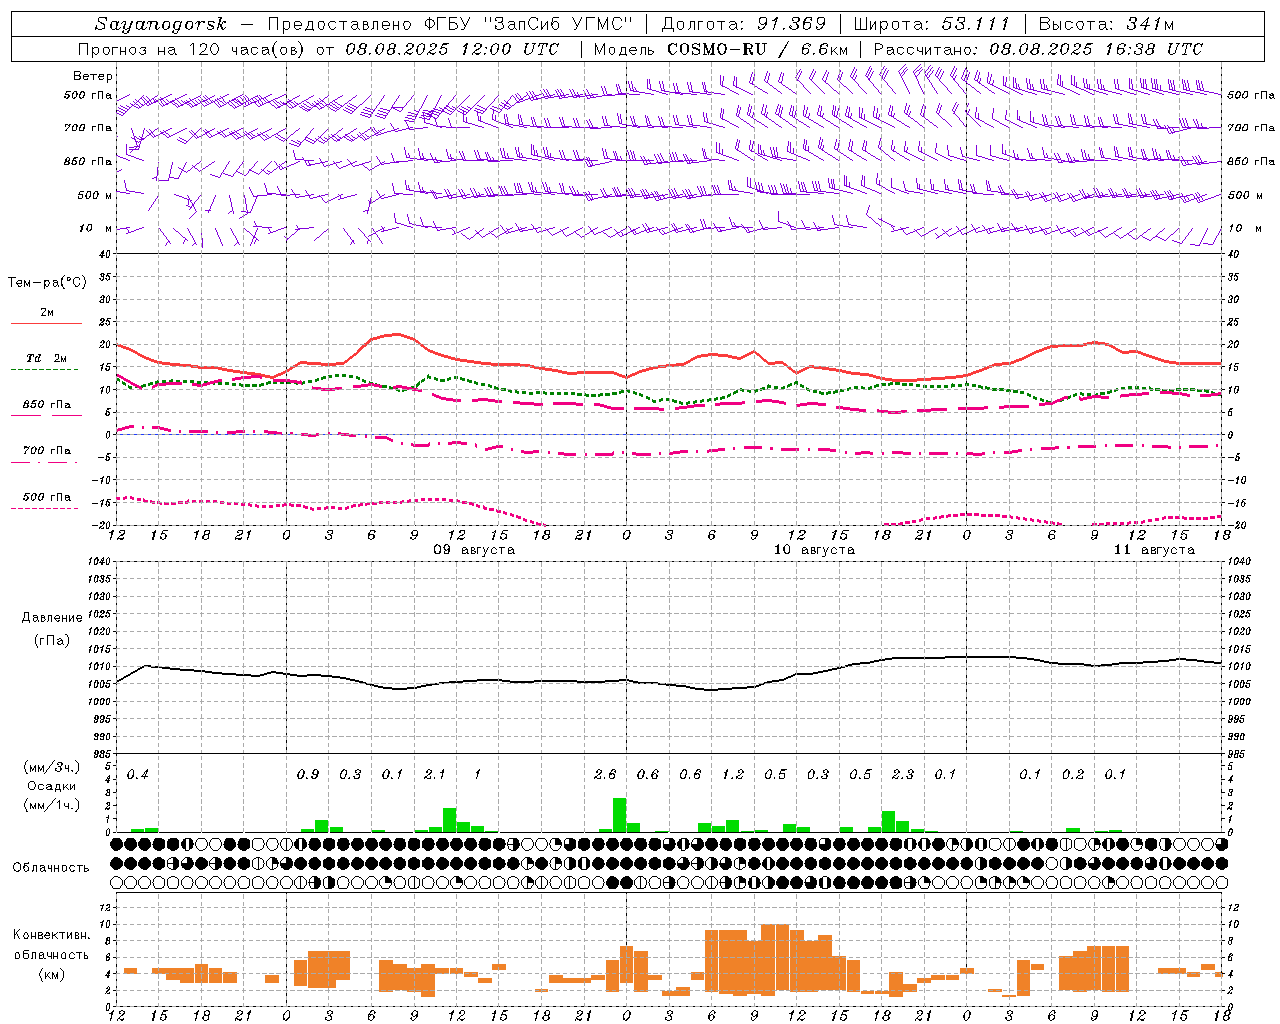Click the longitude value Долгота: 91.369

tap(744, 24)
